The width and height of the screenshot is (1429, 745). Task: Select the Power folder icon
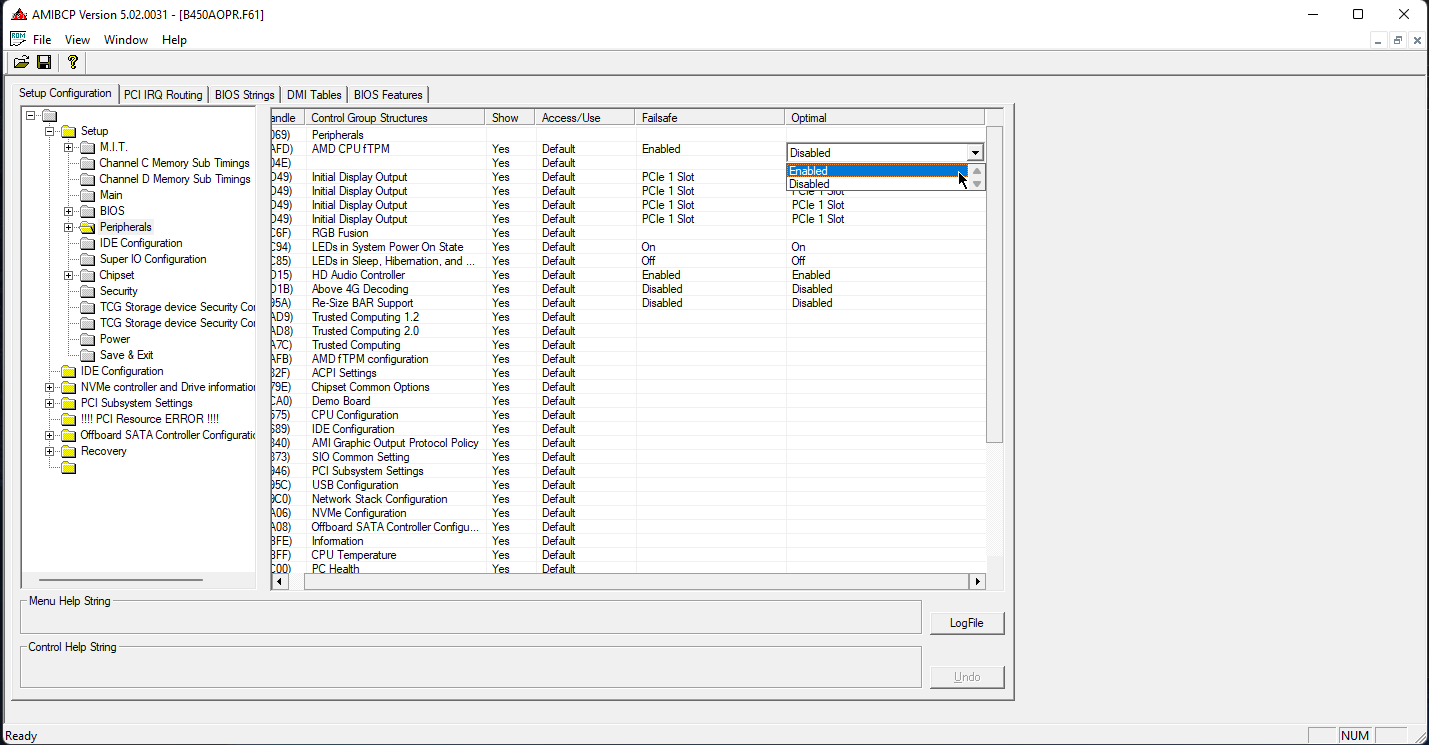[88, 339]
